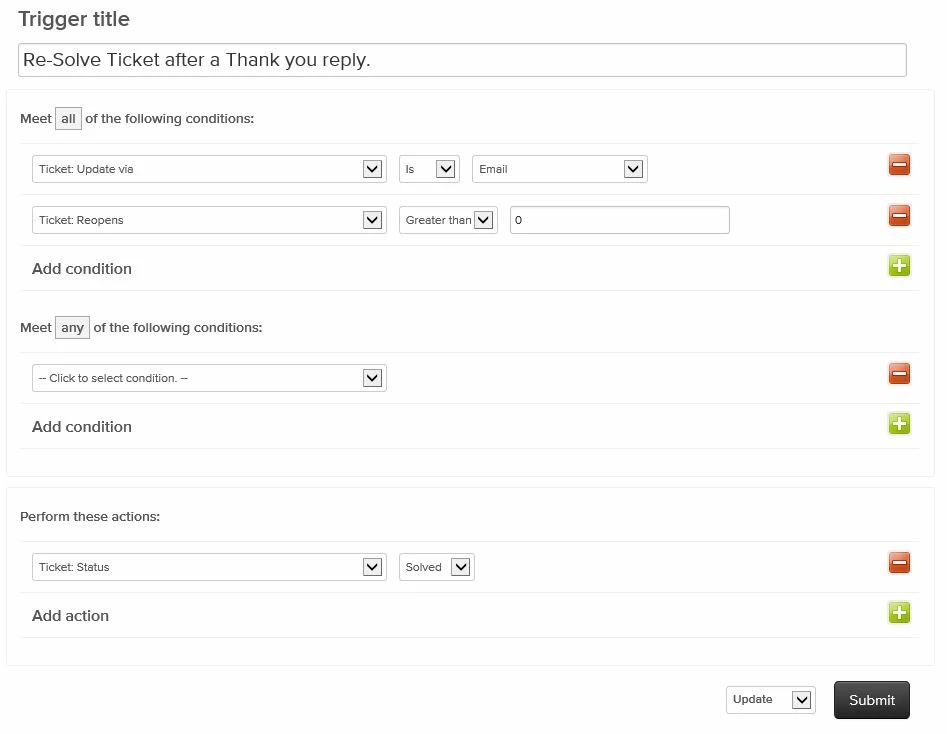Remove the 'Ticket: Status' action row
Image resolution: width=947 pixels, height=734 pixels.
point(899,562)
